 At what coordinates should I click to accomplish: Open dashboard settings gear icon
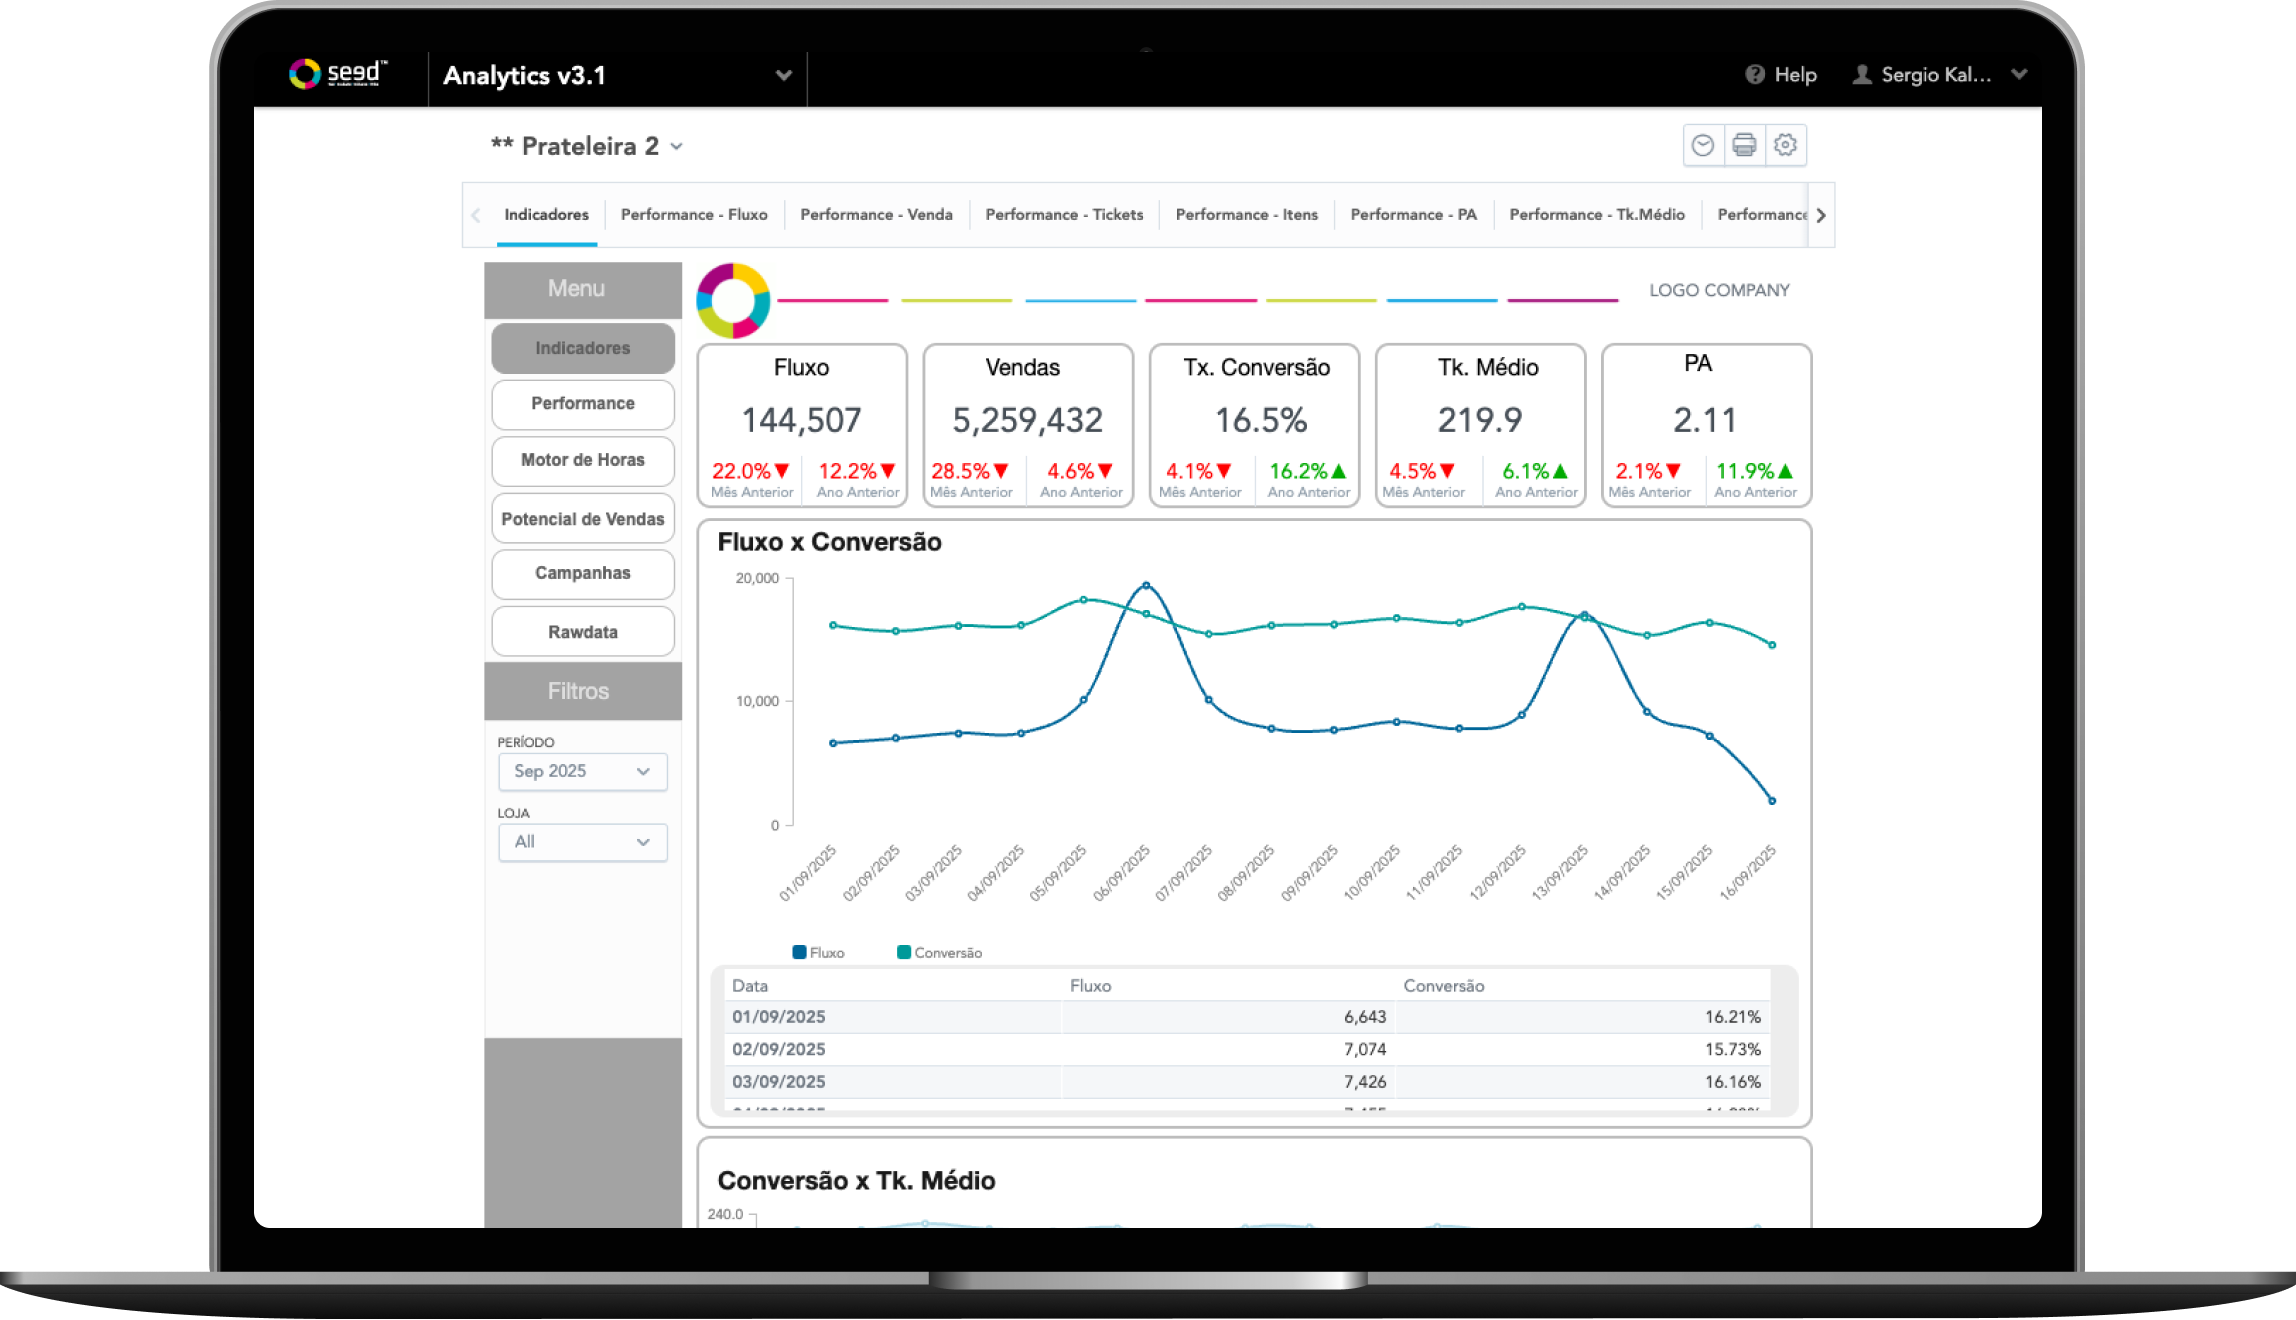coord(1785,146)
